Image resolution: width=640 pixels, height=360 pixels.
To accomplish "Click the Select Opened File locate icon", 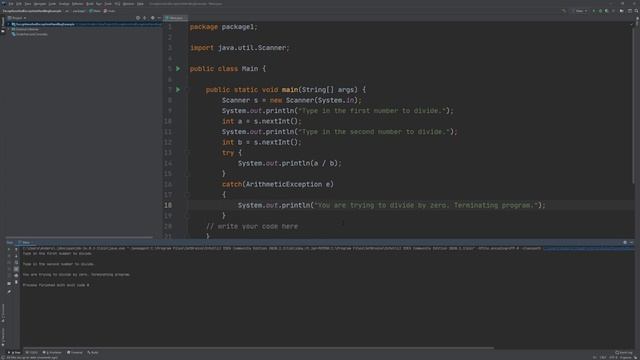I will [x=138, y=18].
